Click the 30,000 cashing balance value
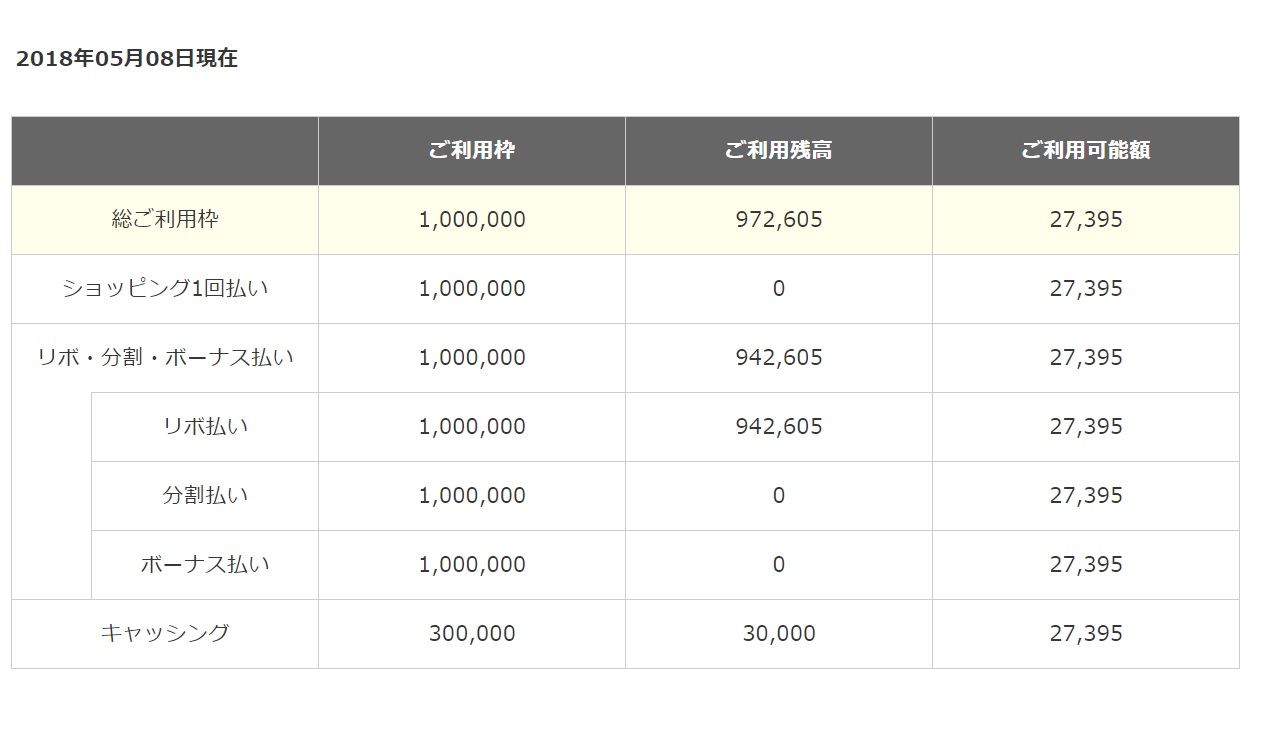 pos(778,634)
